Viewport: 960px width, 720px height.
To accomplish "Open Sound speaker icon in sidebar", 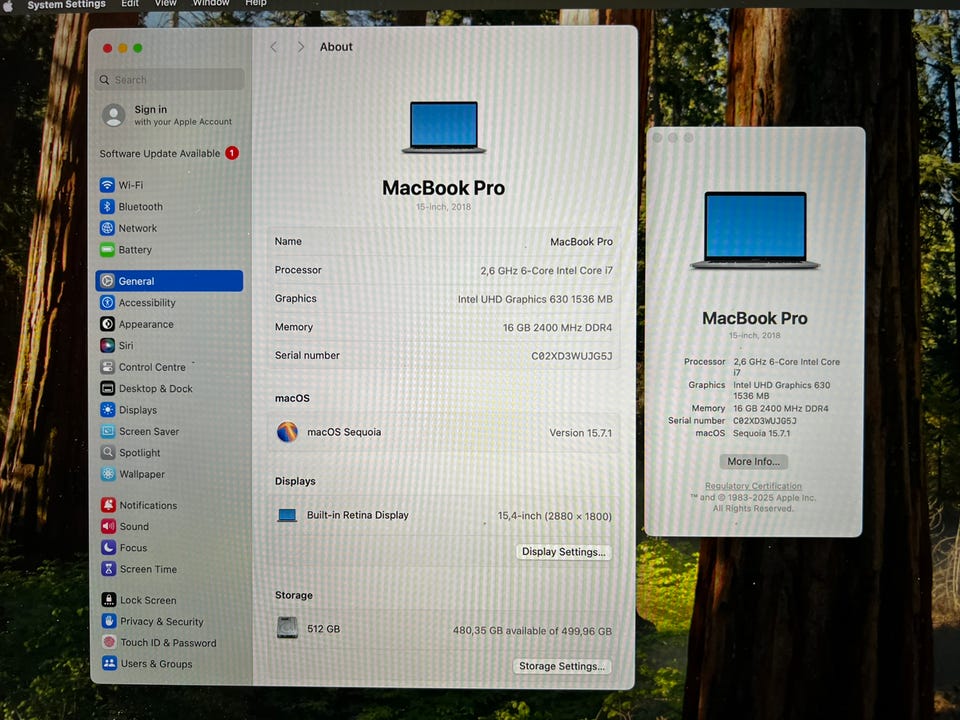I will (108, 526).
